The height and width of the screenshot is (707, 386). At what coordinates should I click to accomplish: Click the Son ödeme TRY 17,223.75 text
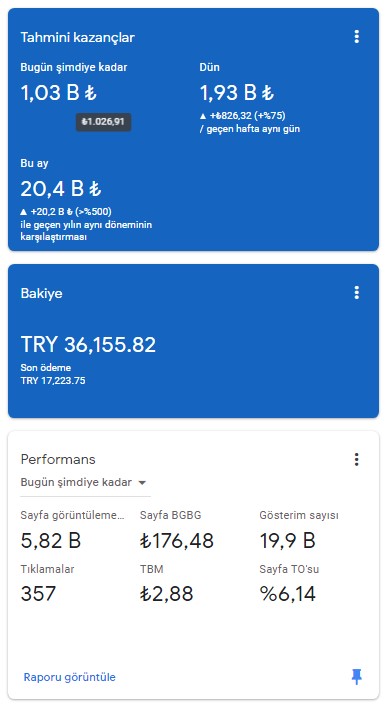[53, 374]
